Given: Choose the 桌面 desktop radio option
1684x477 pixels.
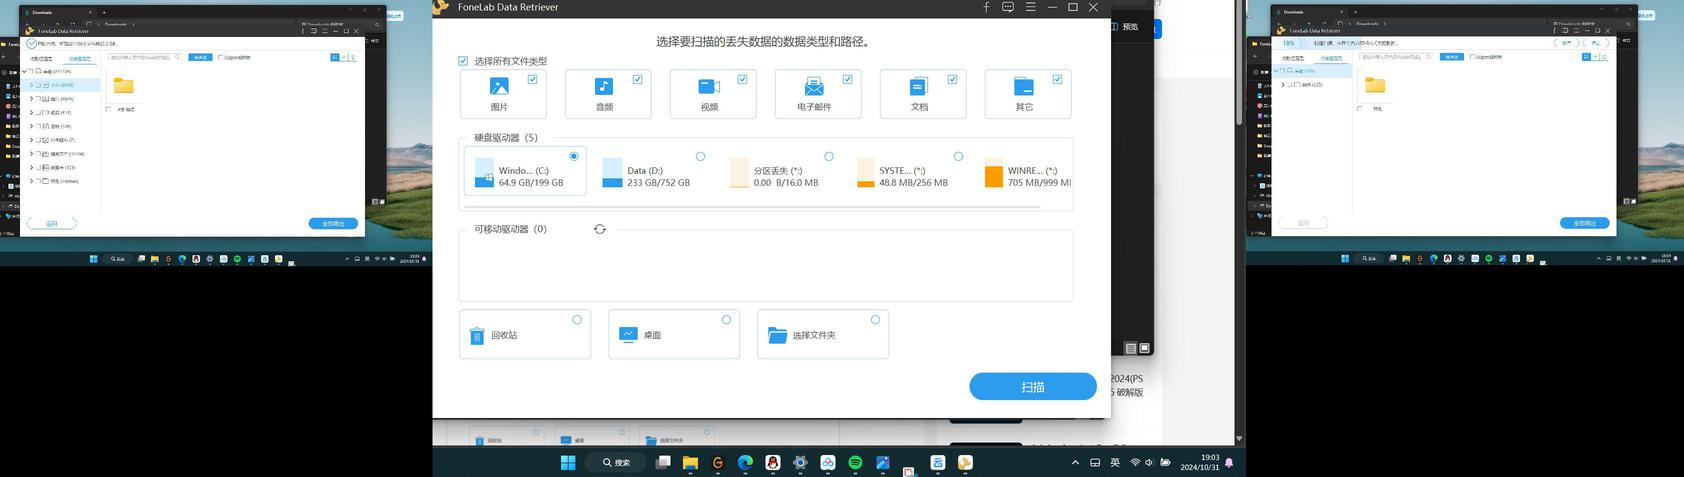Looking at the screenshot, I should (x=726, y=320).
